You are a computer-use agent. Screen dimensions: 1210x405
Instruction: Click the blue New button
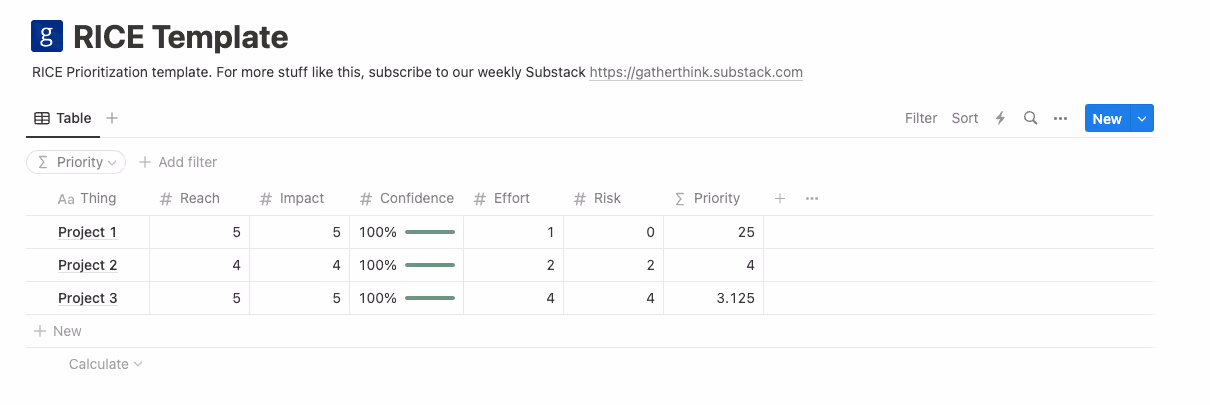click(1107, 119)
